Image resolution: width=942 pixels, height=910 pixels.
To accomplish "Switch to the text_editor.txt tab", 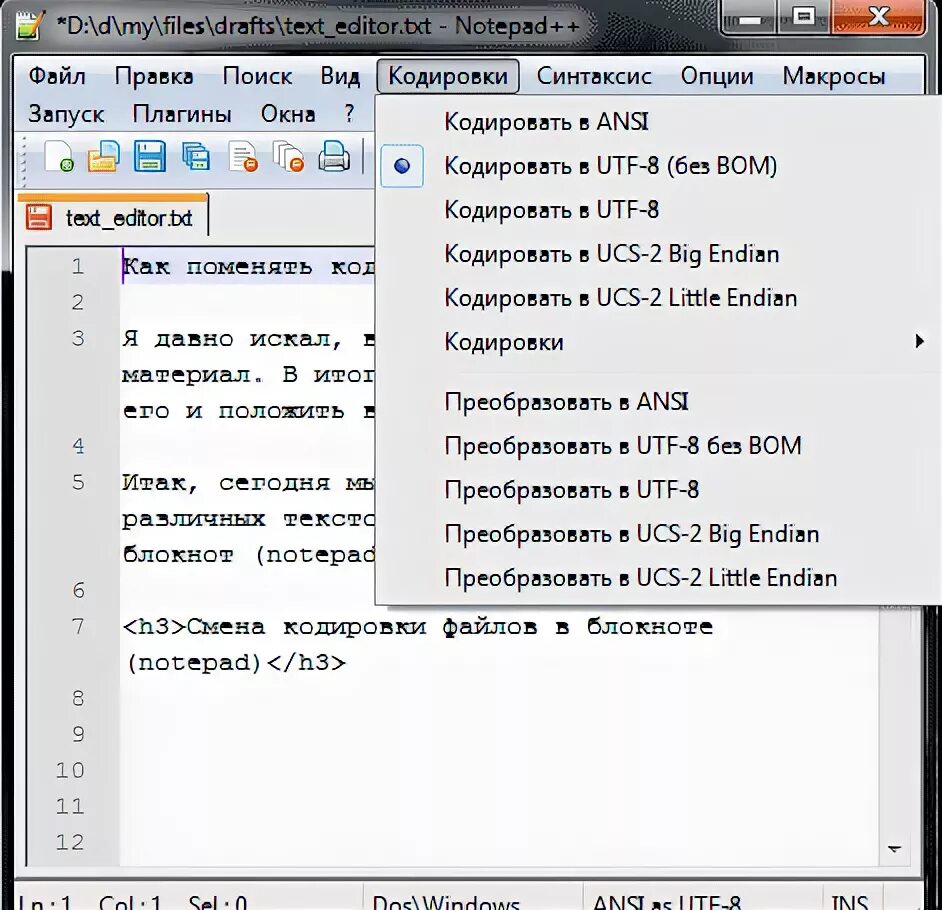I will click(114, 217).
